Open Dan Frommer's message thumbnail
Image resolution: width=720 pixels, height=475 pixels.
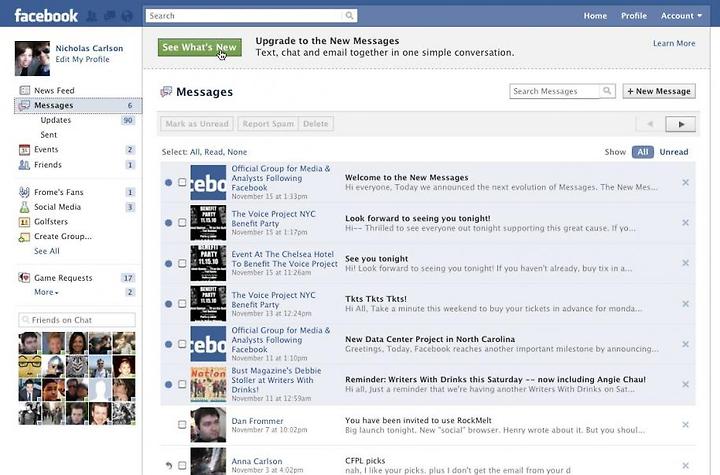click(208, 424)
